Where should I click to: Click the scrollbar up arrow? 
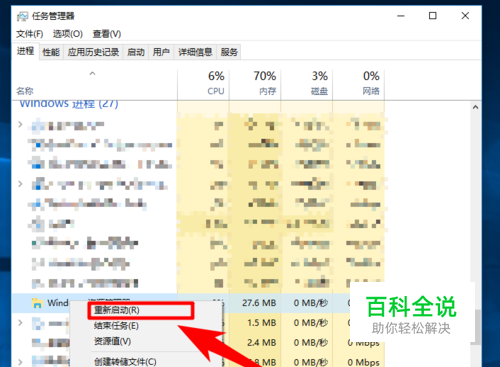click(475, 107)
